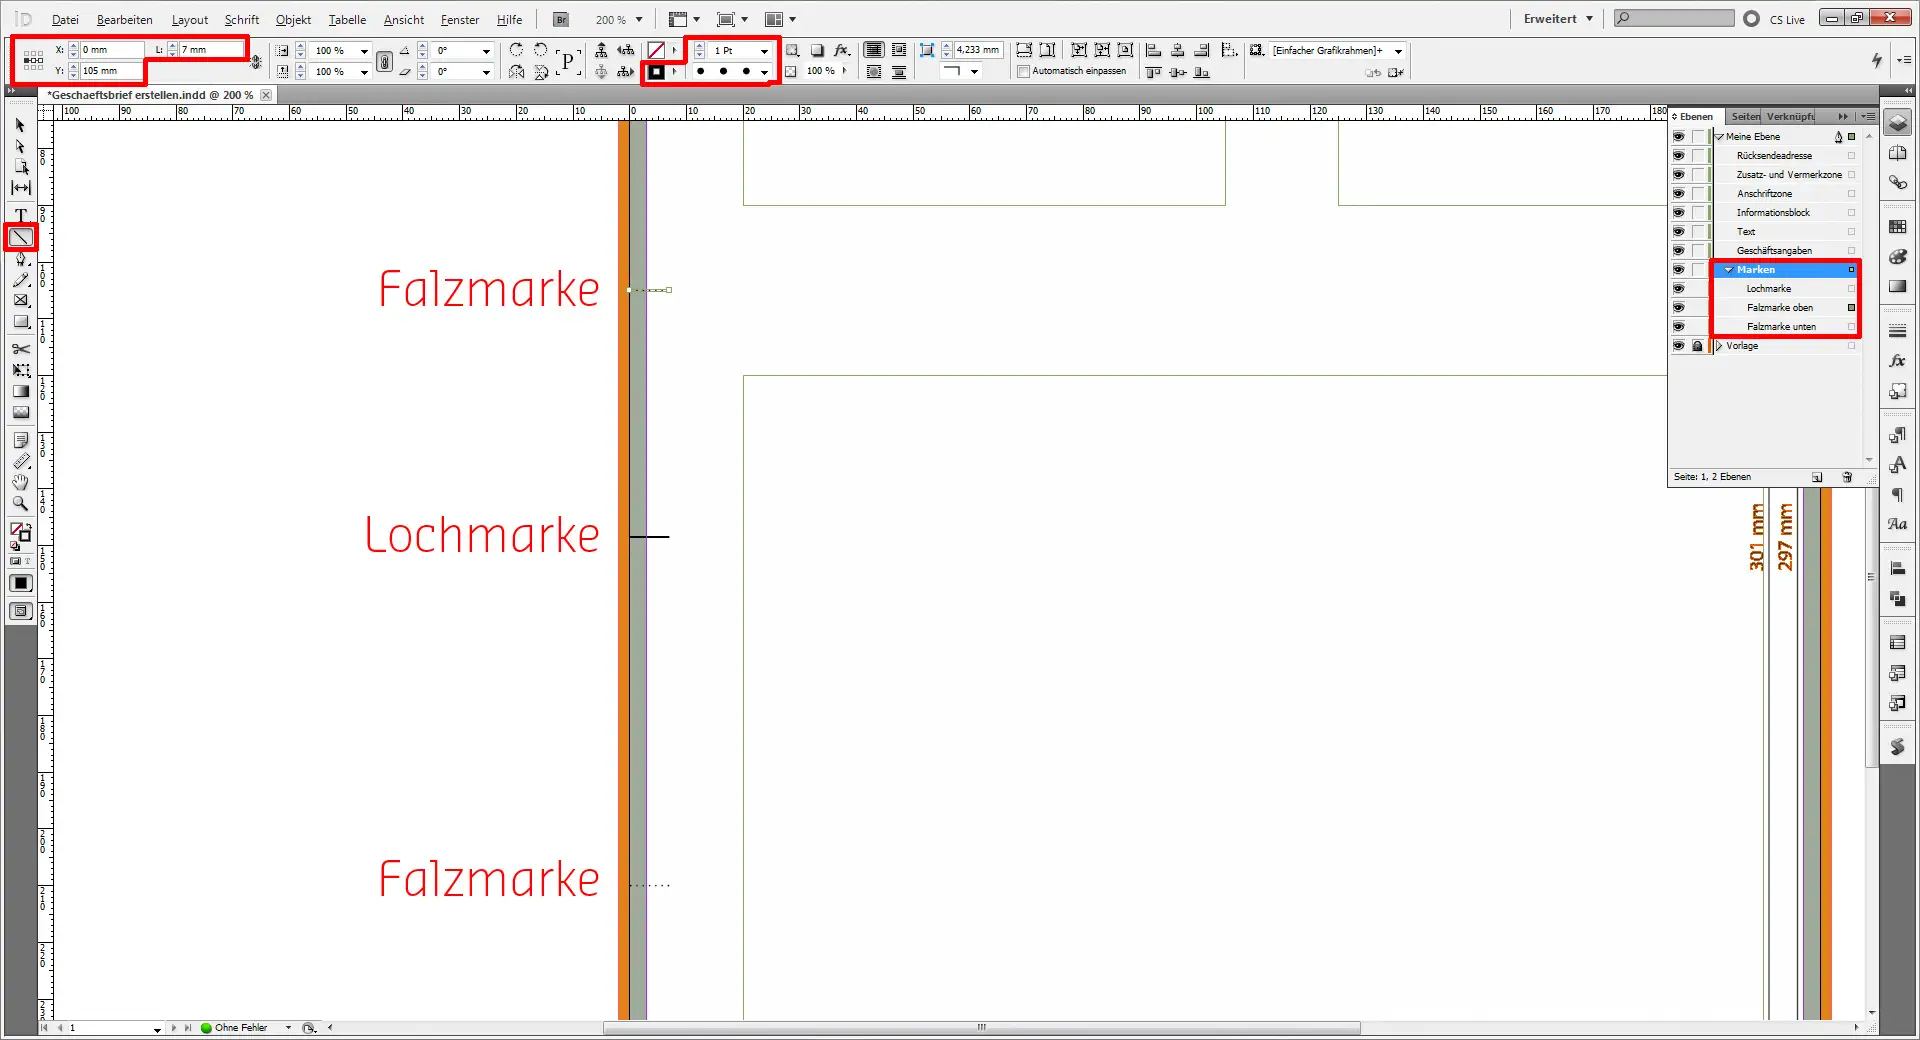Open the stroke weight 1 Pt dropdown
The image size is (1920, 1040).
(x=764, y=51)
